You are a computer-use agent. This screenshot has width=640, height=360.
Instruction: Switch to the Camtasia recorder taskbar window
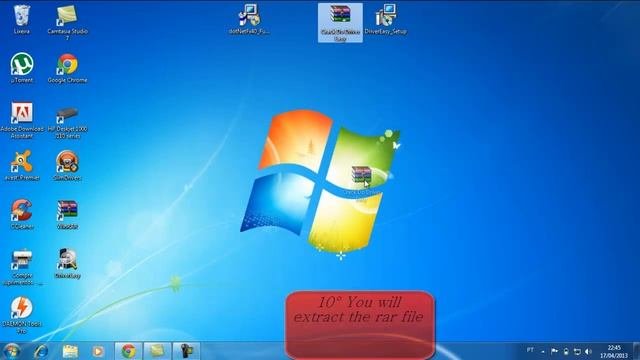tap(186, 351)
